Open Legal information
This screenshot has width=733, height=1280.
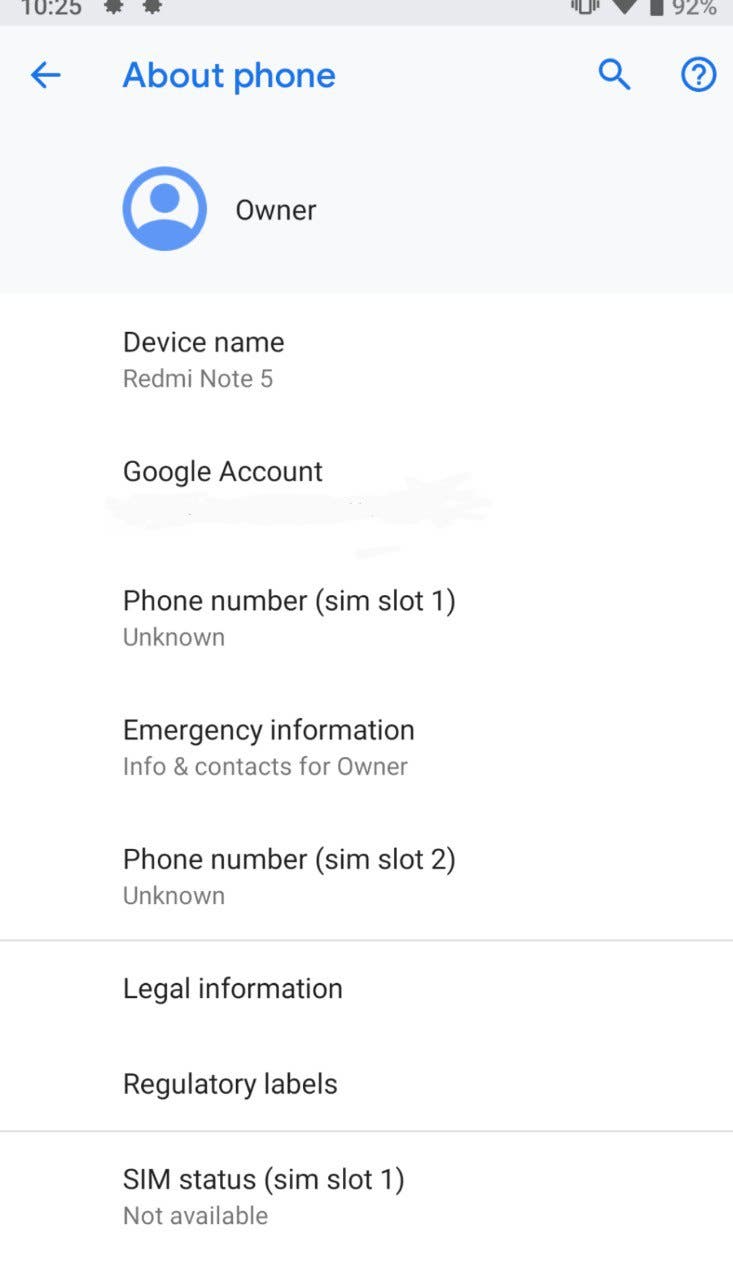point(366,988)
